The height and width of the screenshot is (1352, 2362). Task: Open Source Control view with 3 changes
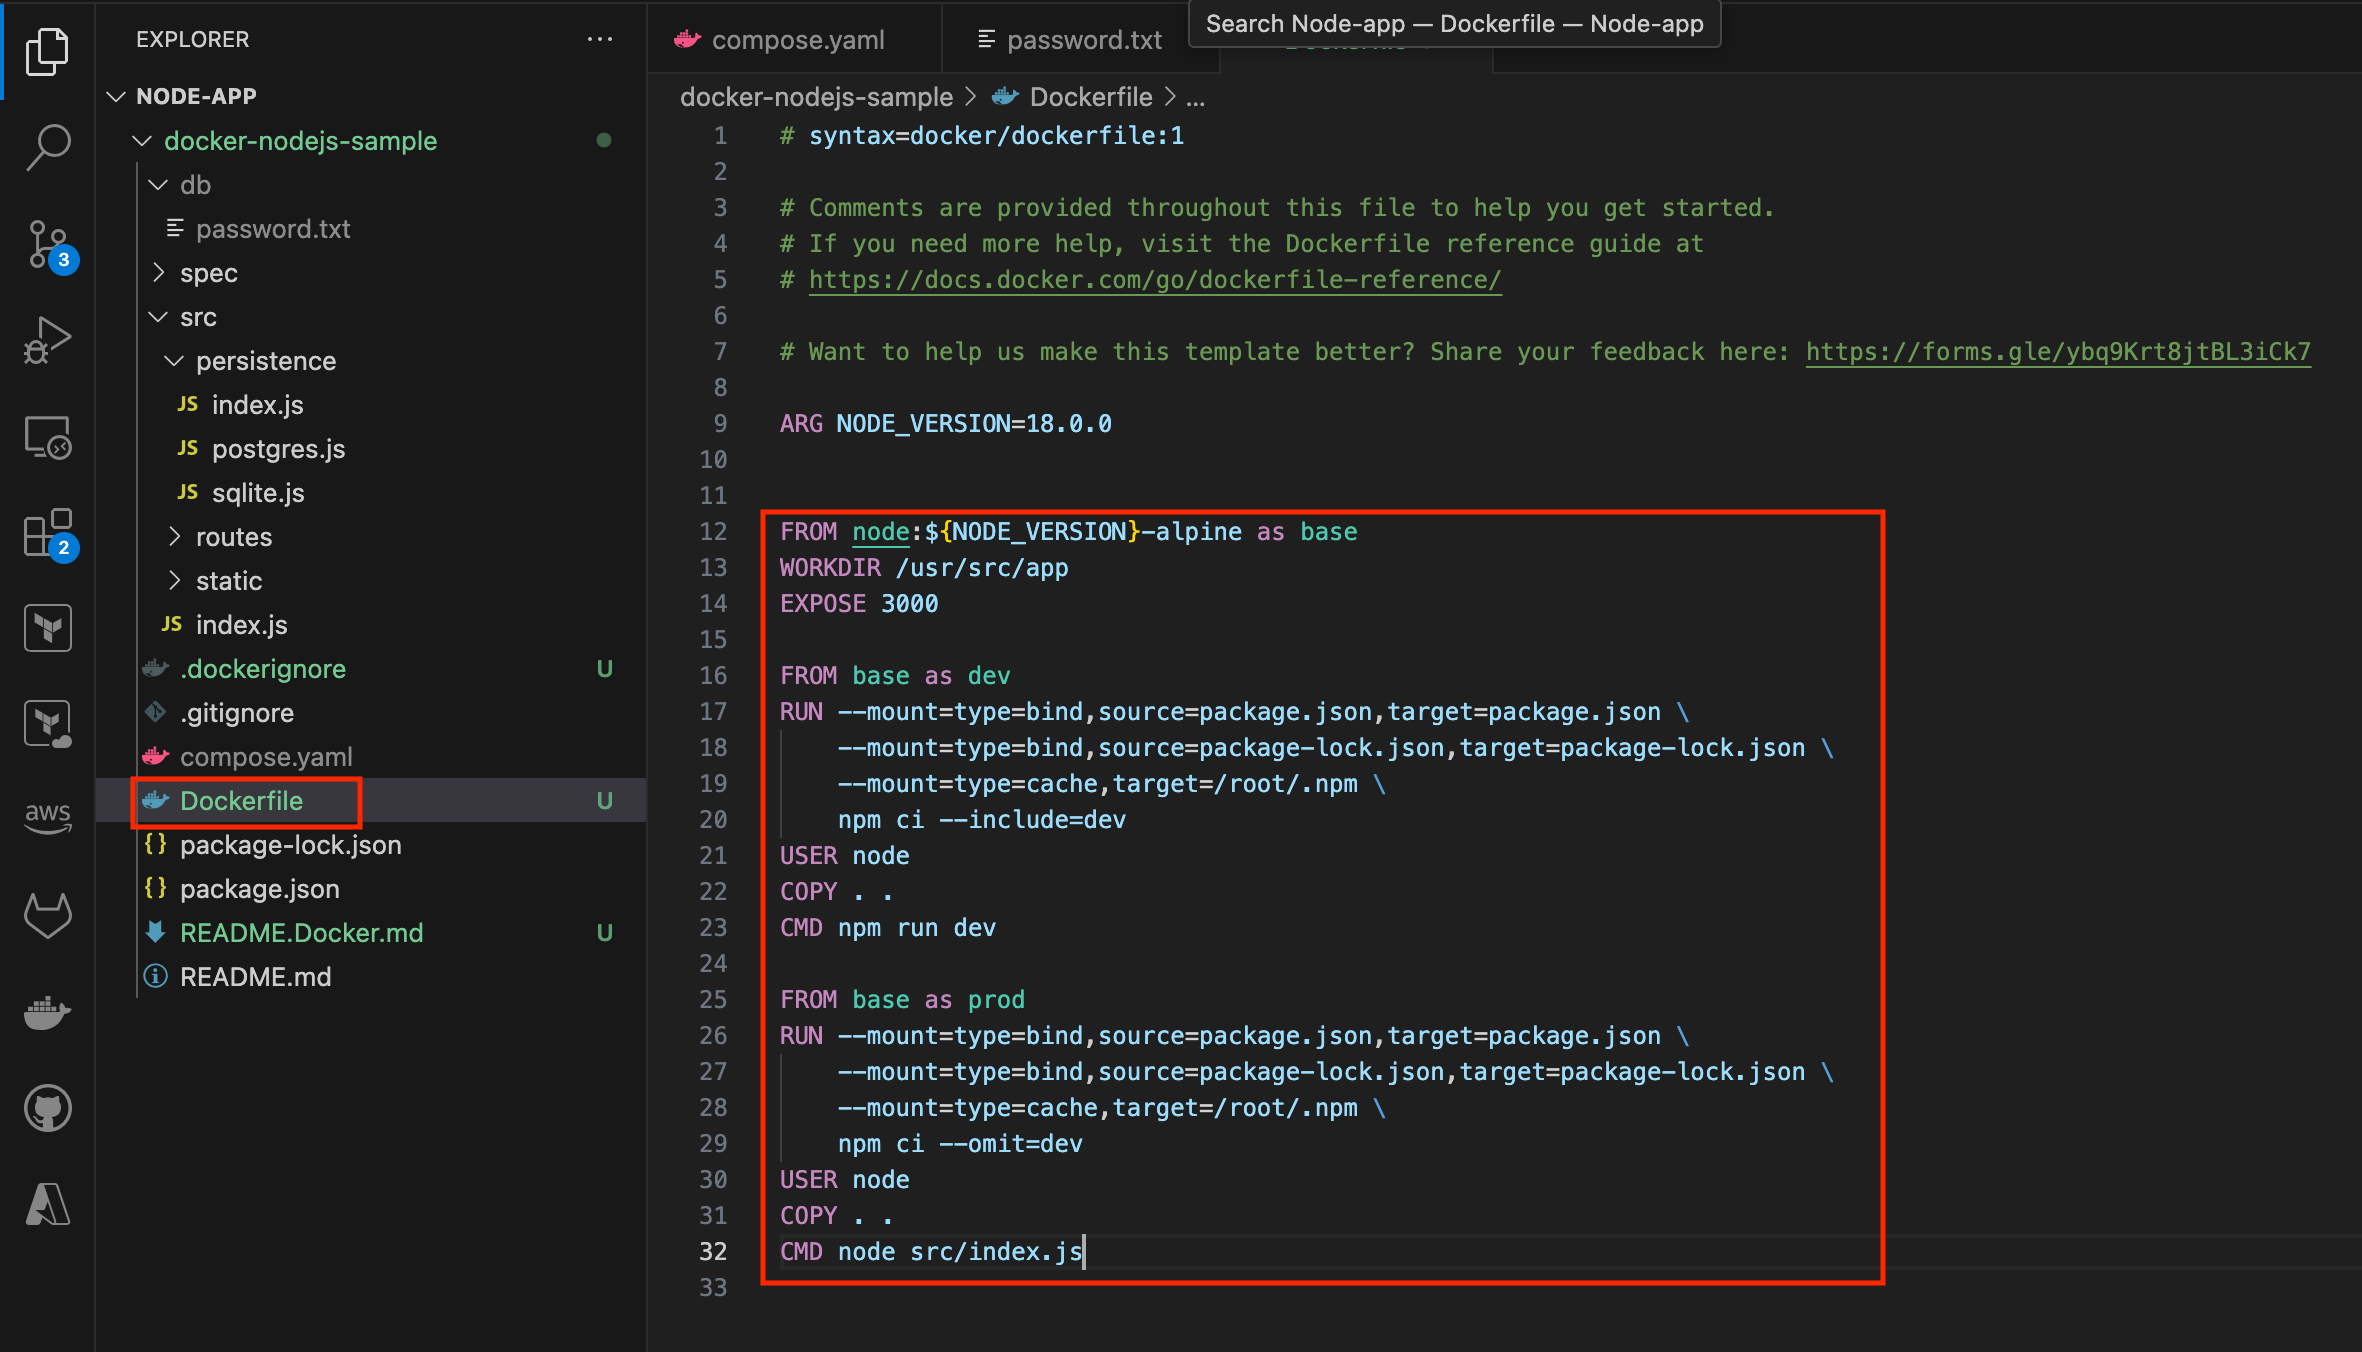[50, 245]
